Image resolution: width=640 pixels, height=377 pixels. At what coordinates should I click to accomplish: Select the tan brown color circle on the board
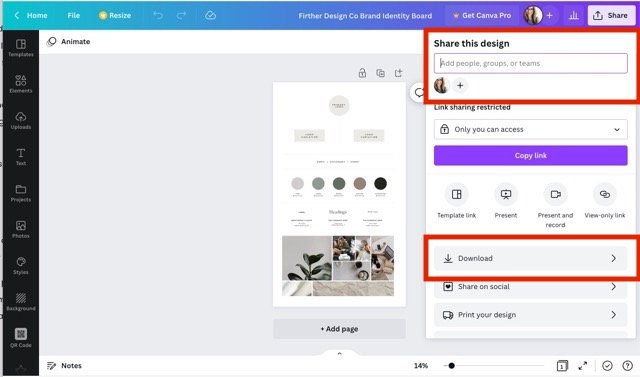(x=360, y=184)
